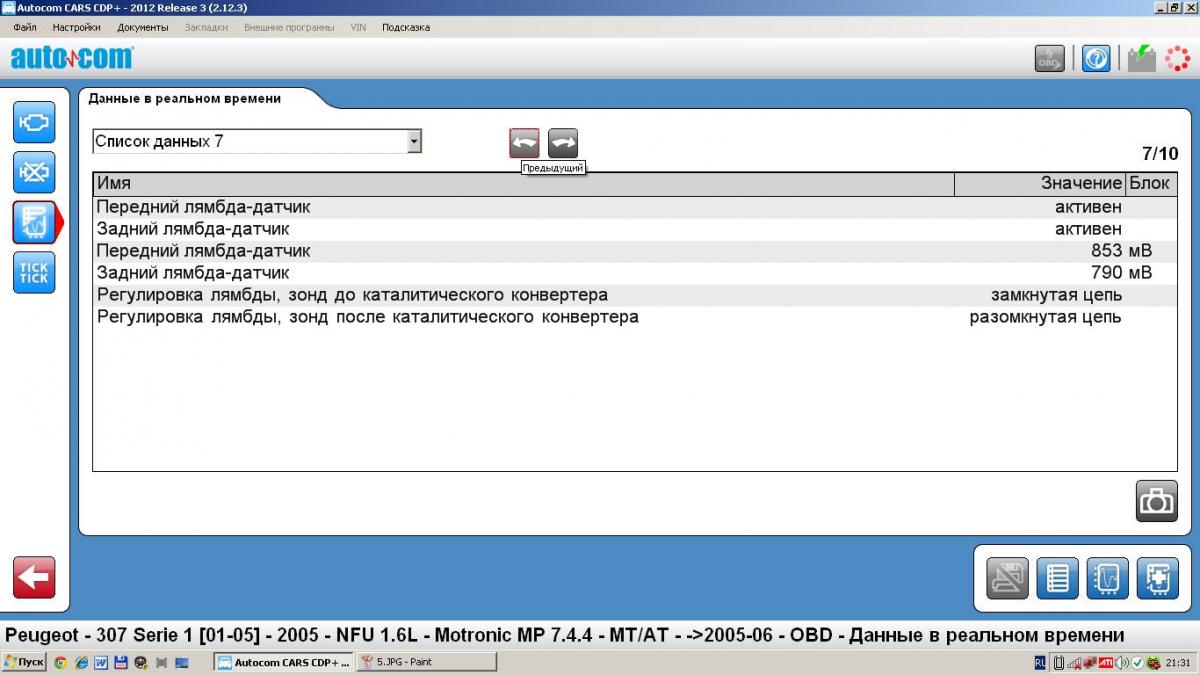Open the Подсказка menu

[406, 27]
